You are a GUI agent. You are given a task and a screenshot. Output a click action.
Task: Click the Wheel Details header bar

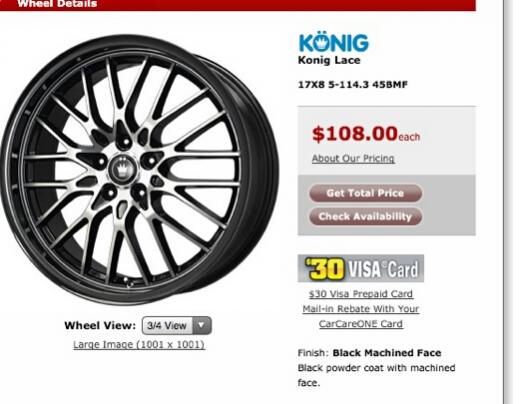pyautogui.click(x=238, y=5)
